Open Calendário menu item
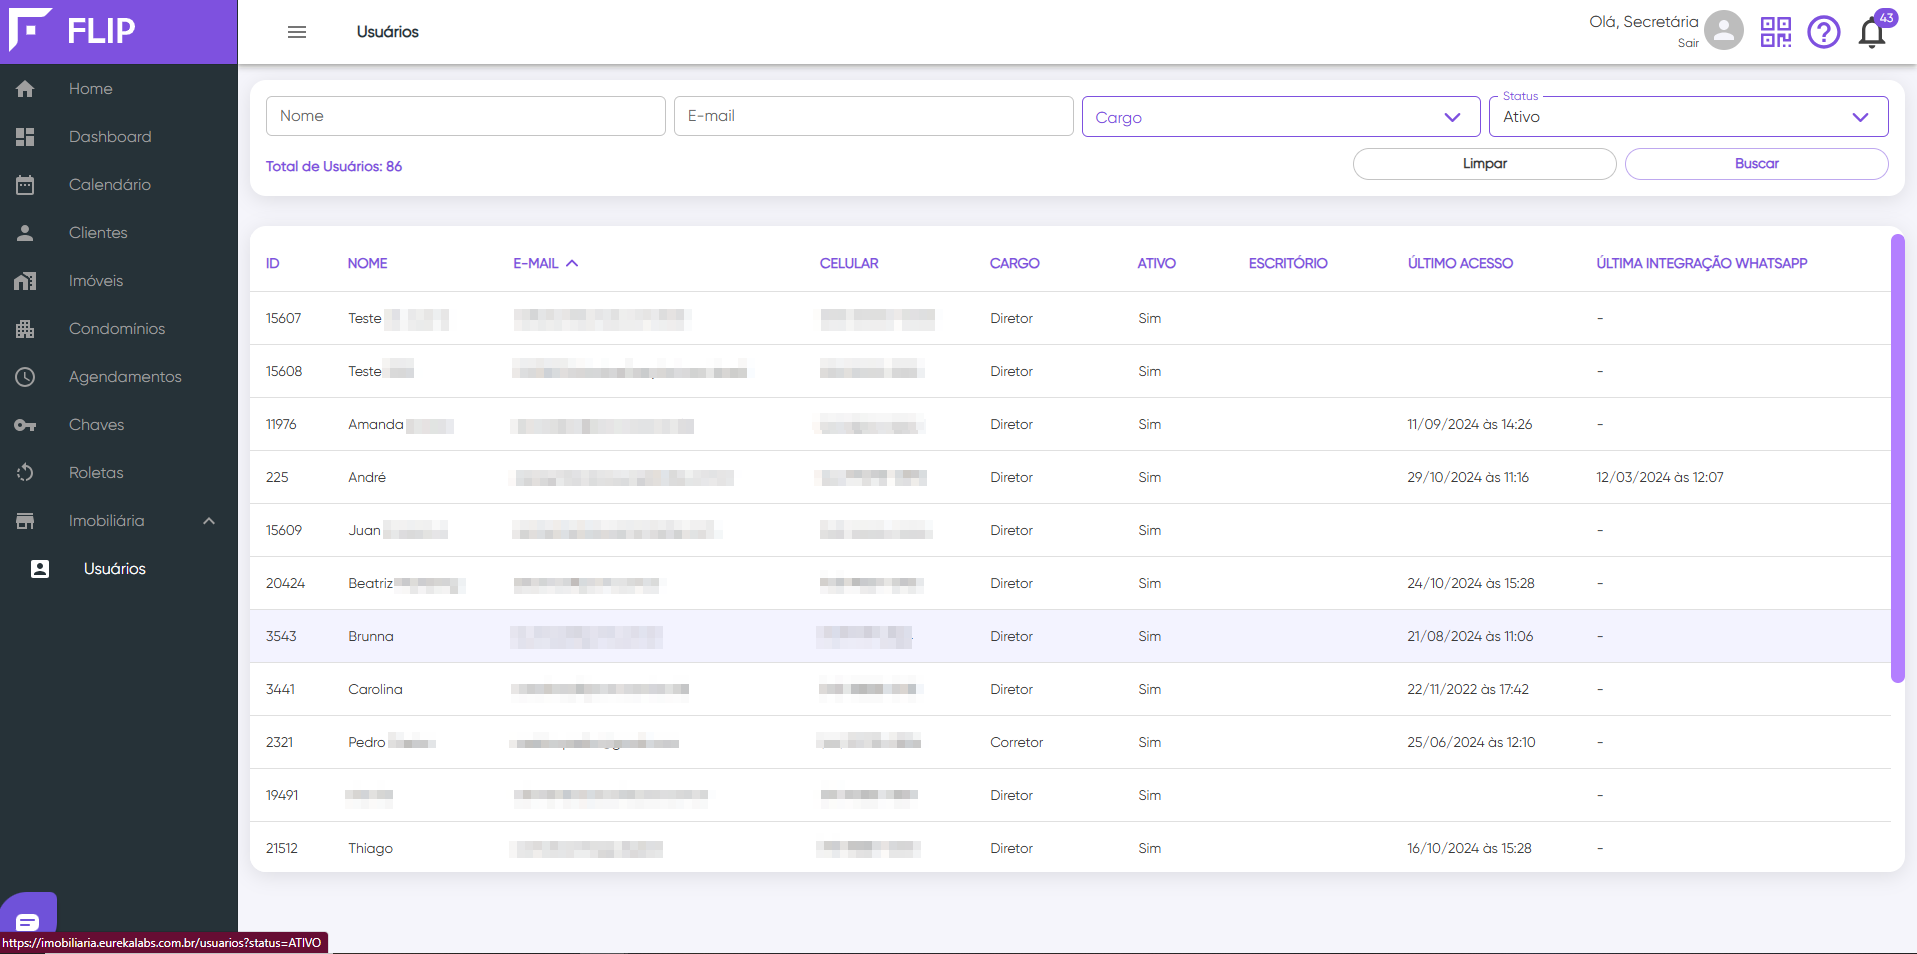1917x954 pixels. [110, 185]
